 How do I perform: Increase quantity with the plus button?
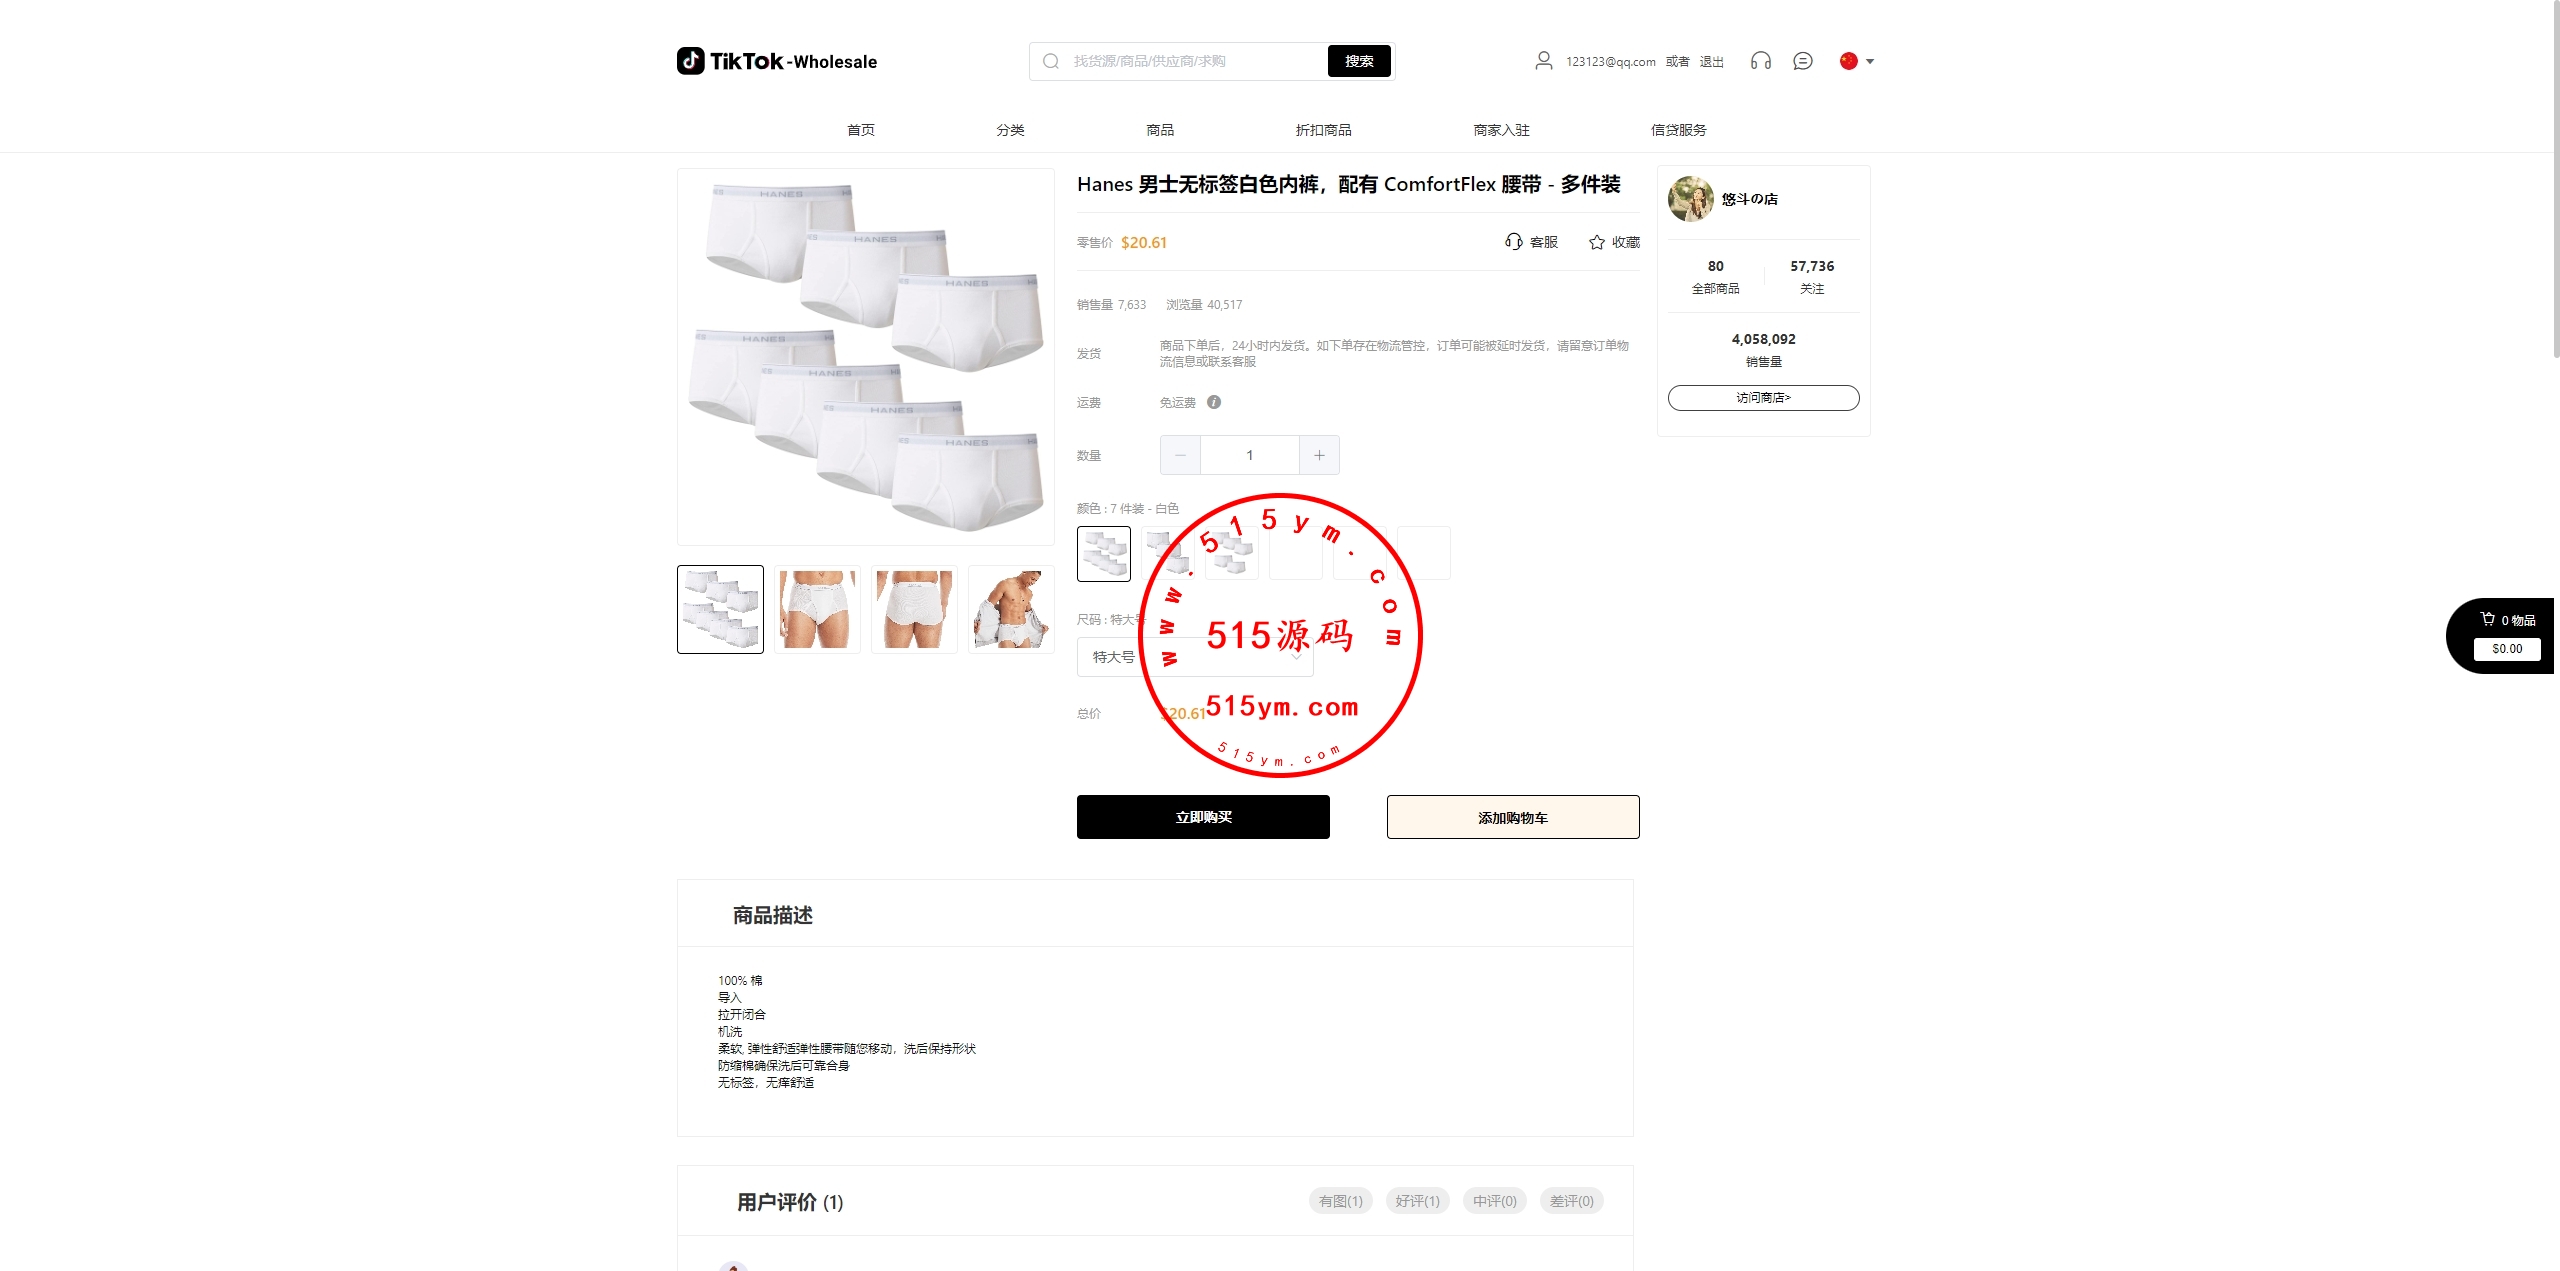coord(1319,455)
